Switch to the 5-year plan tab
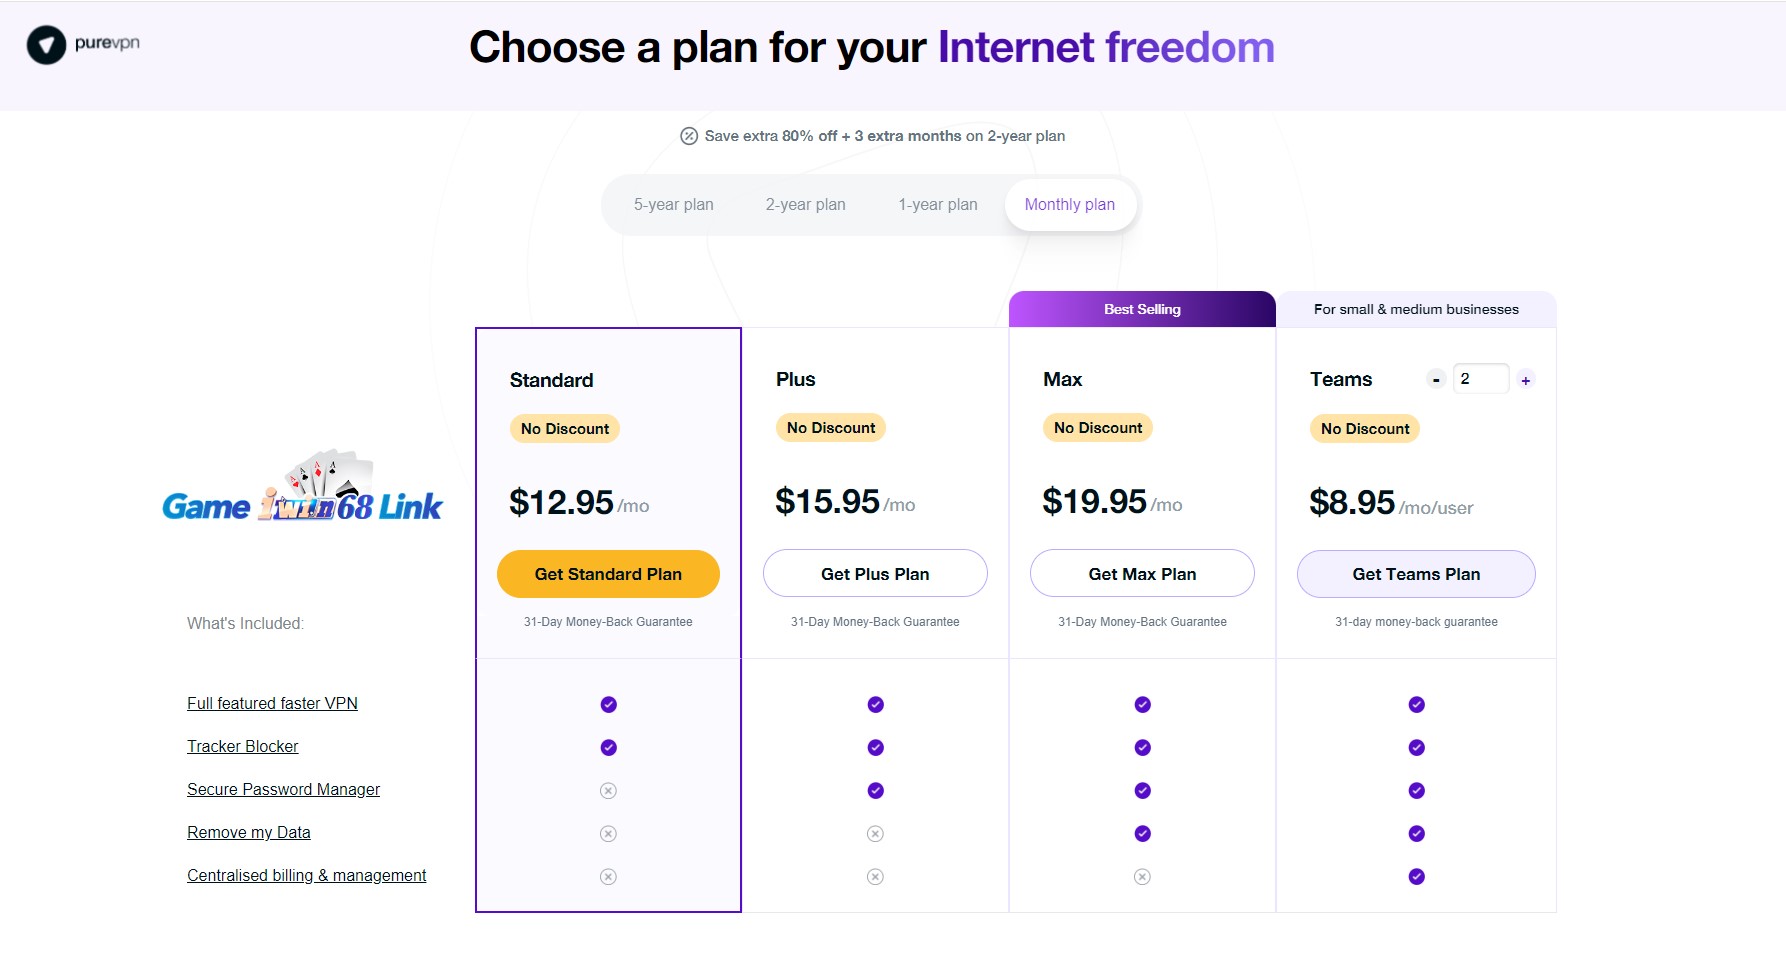The height and width of the screenshot is (953, 1786). click(x=673, y=205)
